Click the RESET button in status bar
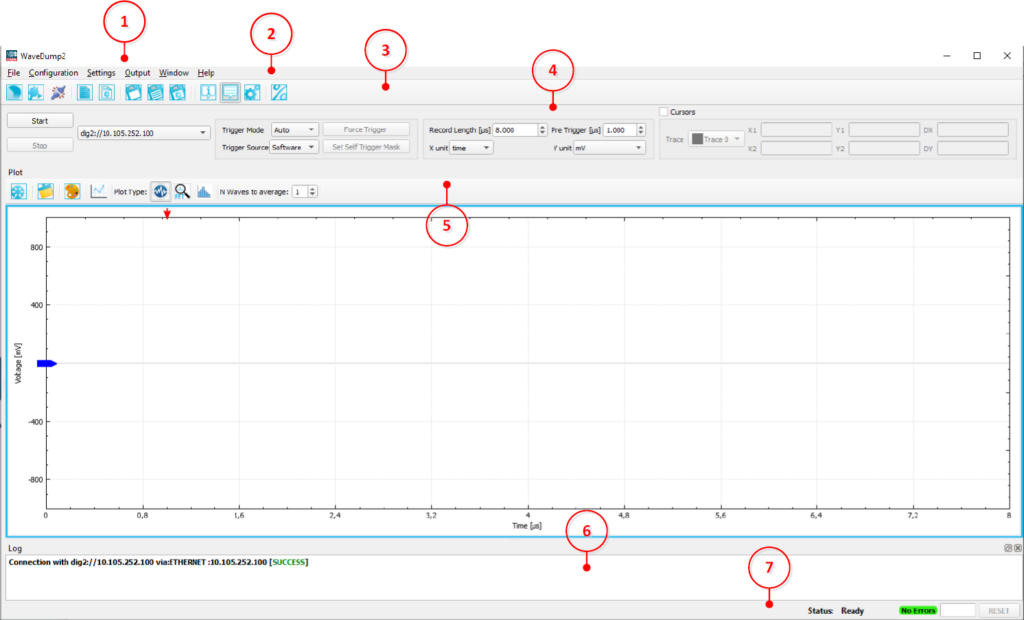Screen dimensions: 1024x620 tap(999, 611)
